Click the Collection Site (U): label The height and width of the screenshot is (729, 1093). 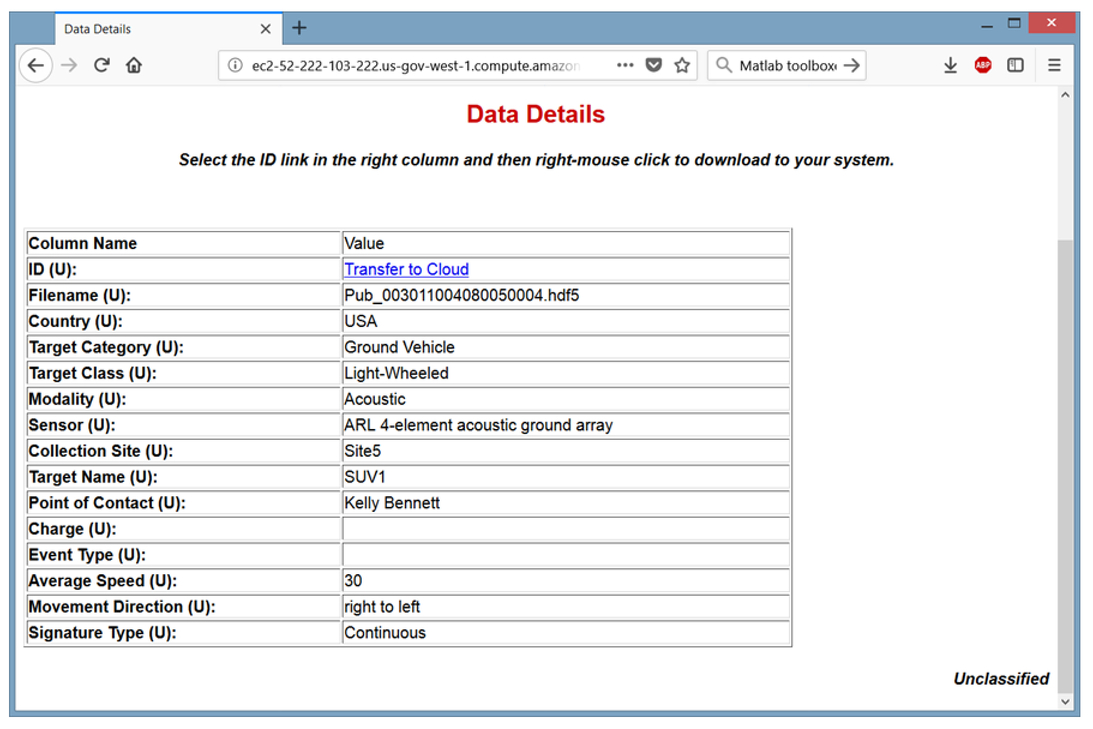[100, 451]
